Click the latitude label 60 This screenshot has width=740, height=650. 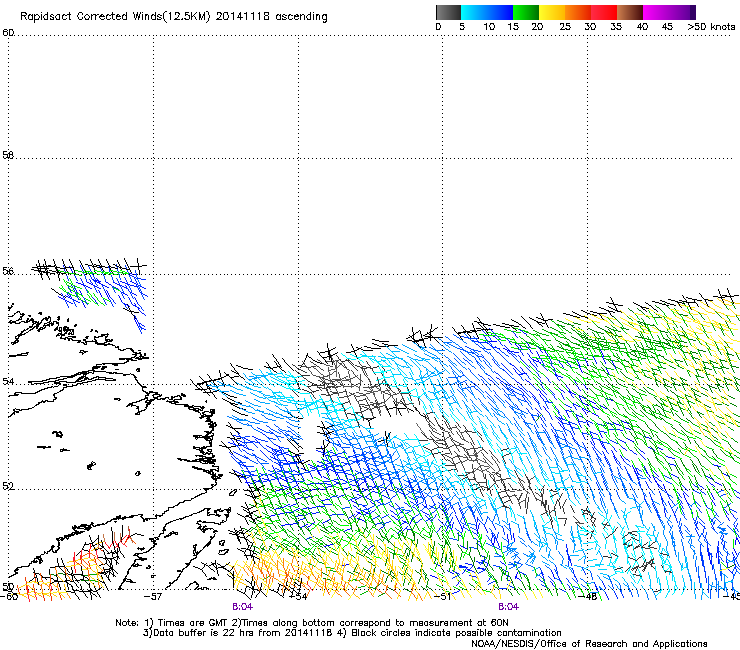[8, 33]
